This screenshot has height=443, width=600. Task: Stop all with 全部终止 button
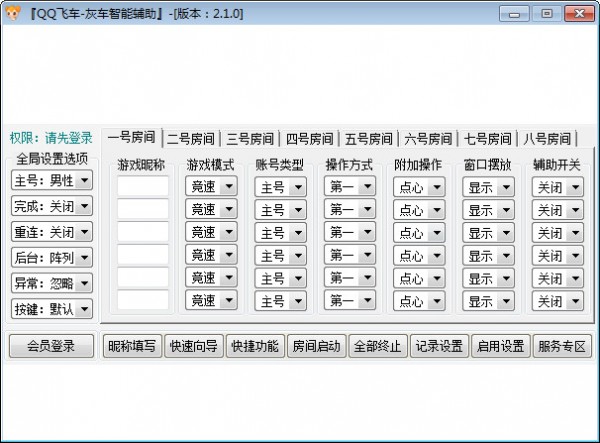[378, 346]
